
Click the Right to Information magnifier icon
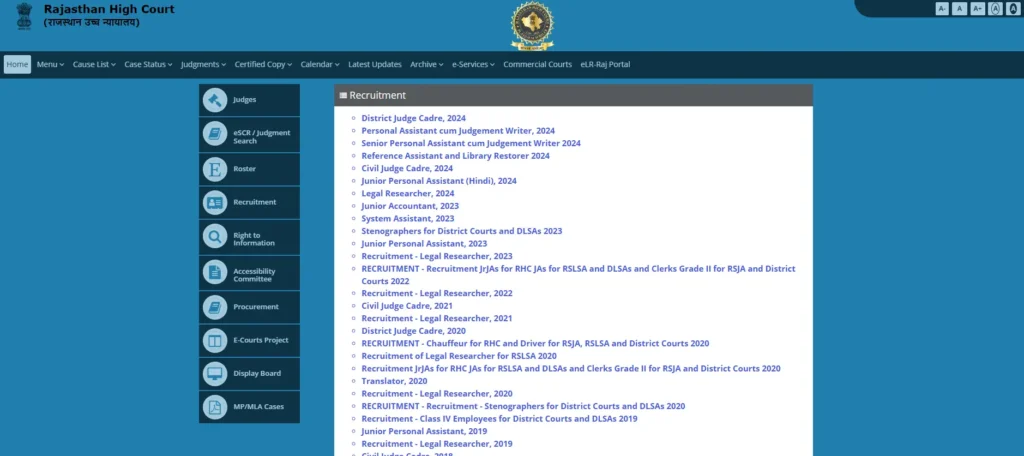point(215,237)
